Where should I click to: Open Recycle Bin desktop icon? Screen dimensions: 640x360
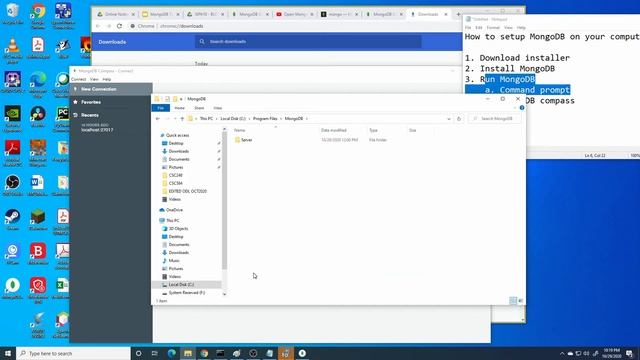(13, 14)
